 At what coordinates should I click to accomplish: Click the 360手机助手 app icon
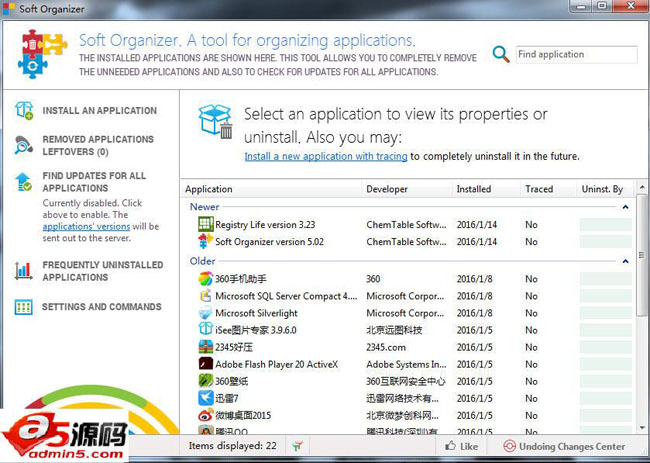[206, 279]
